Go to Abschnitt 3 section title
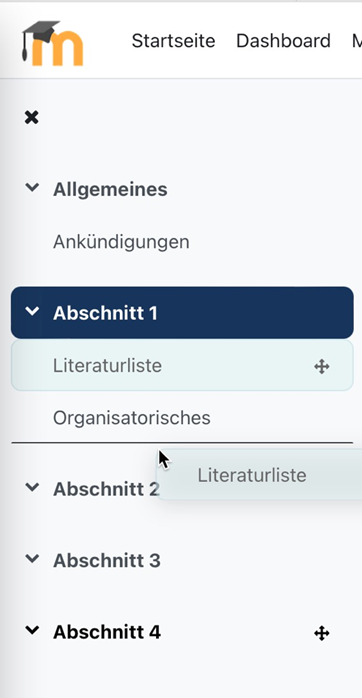 tap(107, 561)
